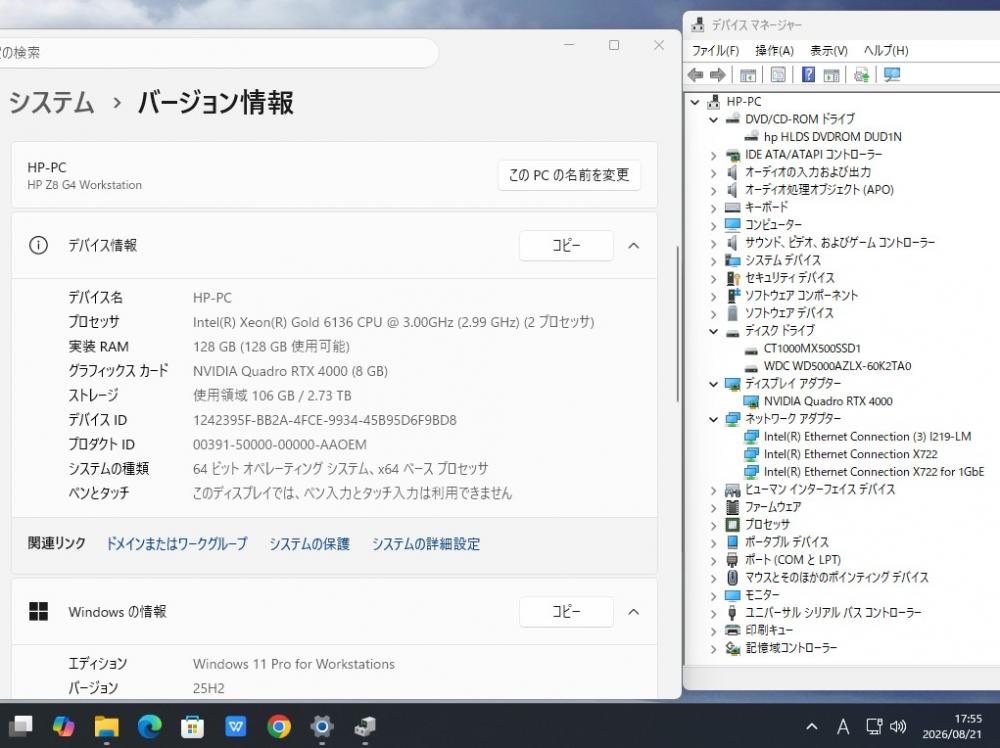Click the デバイス ID value text

click(325, 420)
